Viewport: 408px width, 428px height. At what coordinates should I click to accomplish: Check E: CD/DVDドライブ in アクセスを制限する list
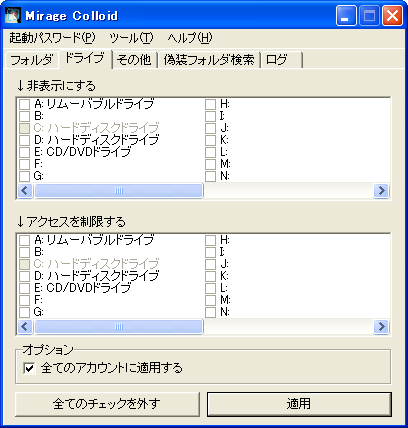tap(24, 288)
